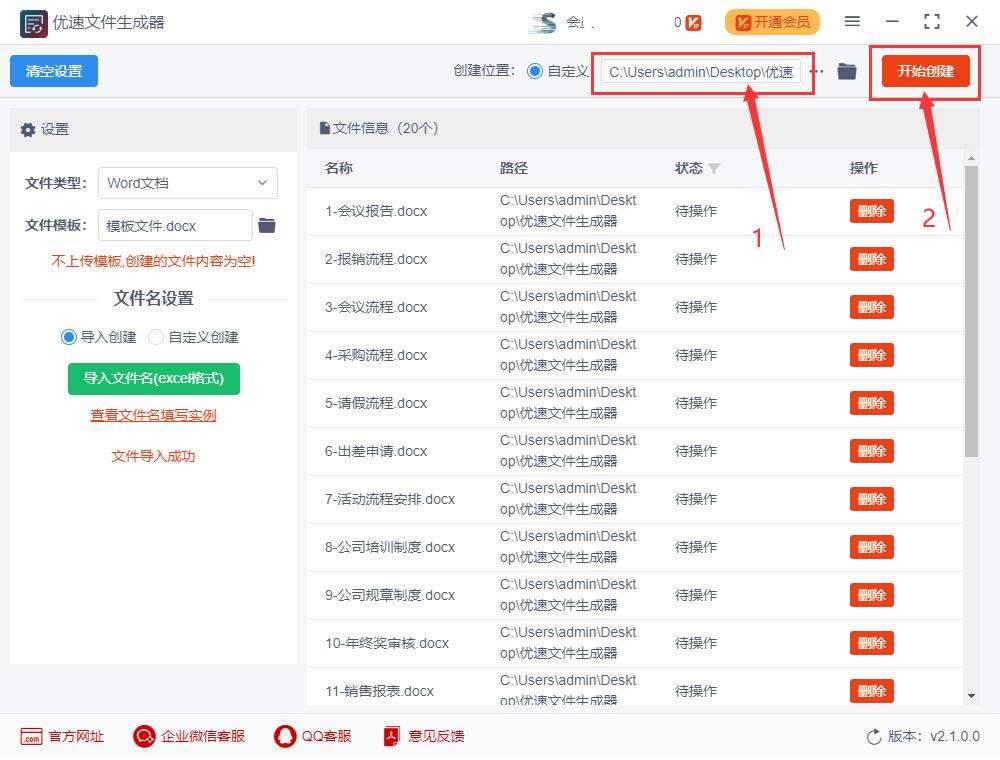
Task: Open the hamburger menu icon
Action: [852, 22]
